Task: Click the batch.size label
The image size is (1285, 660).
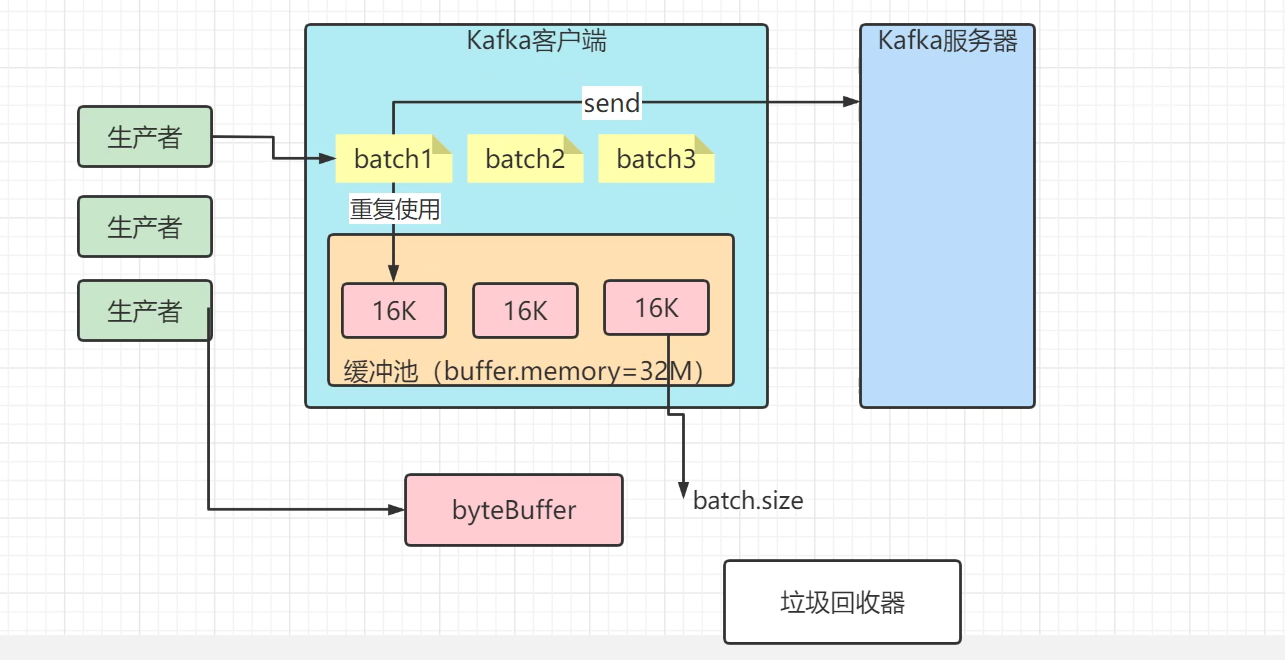Action: 748,500
